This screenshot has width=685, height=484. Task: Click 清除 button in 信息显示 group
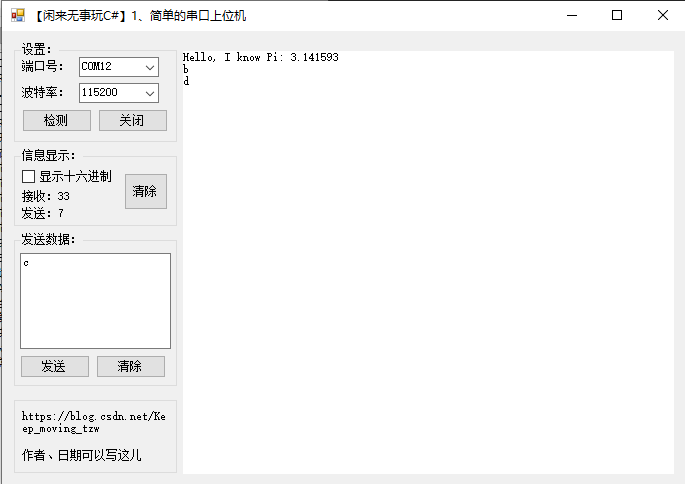(146, 191)
